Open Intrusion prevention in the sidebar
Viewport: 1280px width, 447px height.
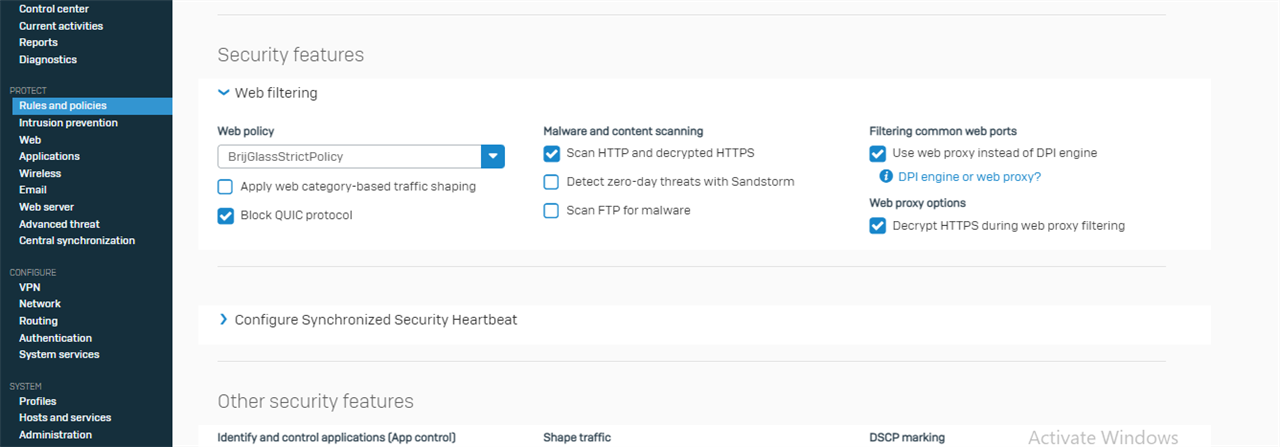(x=68, y=123)
